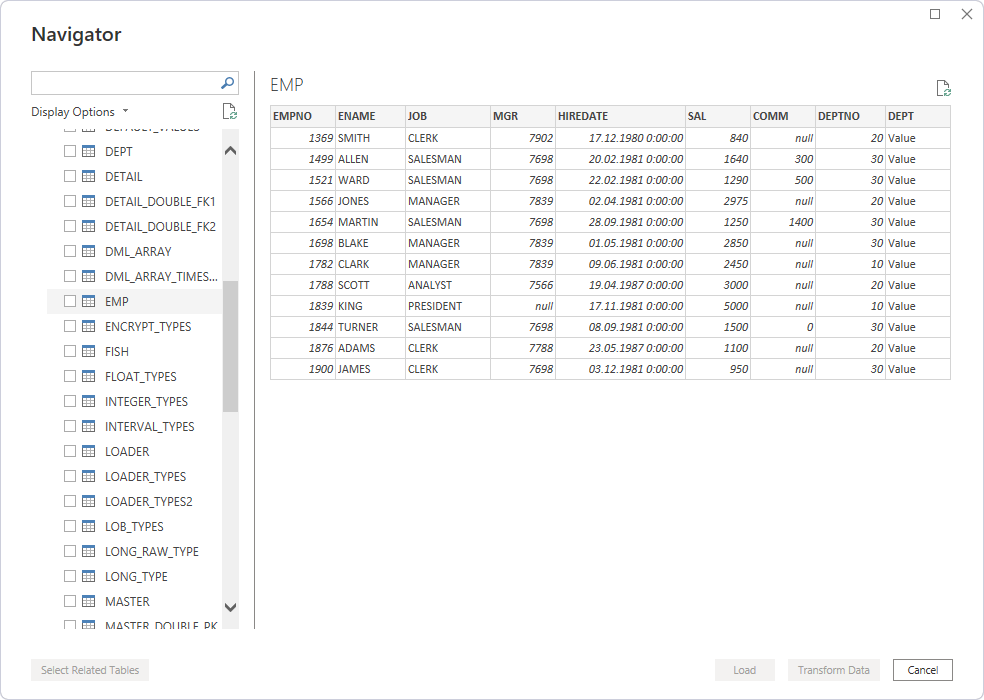Screen dimensions: 984x700
Task: Click the table icon beside EMP
Action: [88, 301]
